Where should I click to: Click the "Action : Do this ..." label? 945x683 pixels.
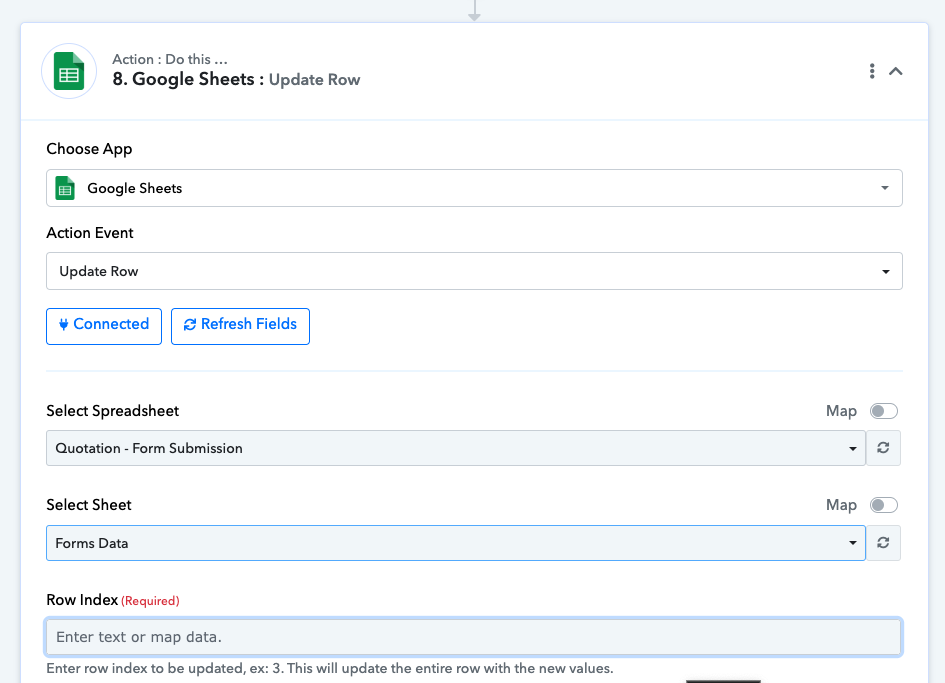(169, 59)
